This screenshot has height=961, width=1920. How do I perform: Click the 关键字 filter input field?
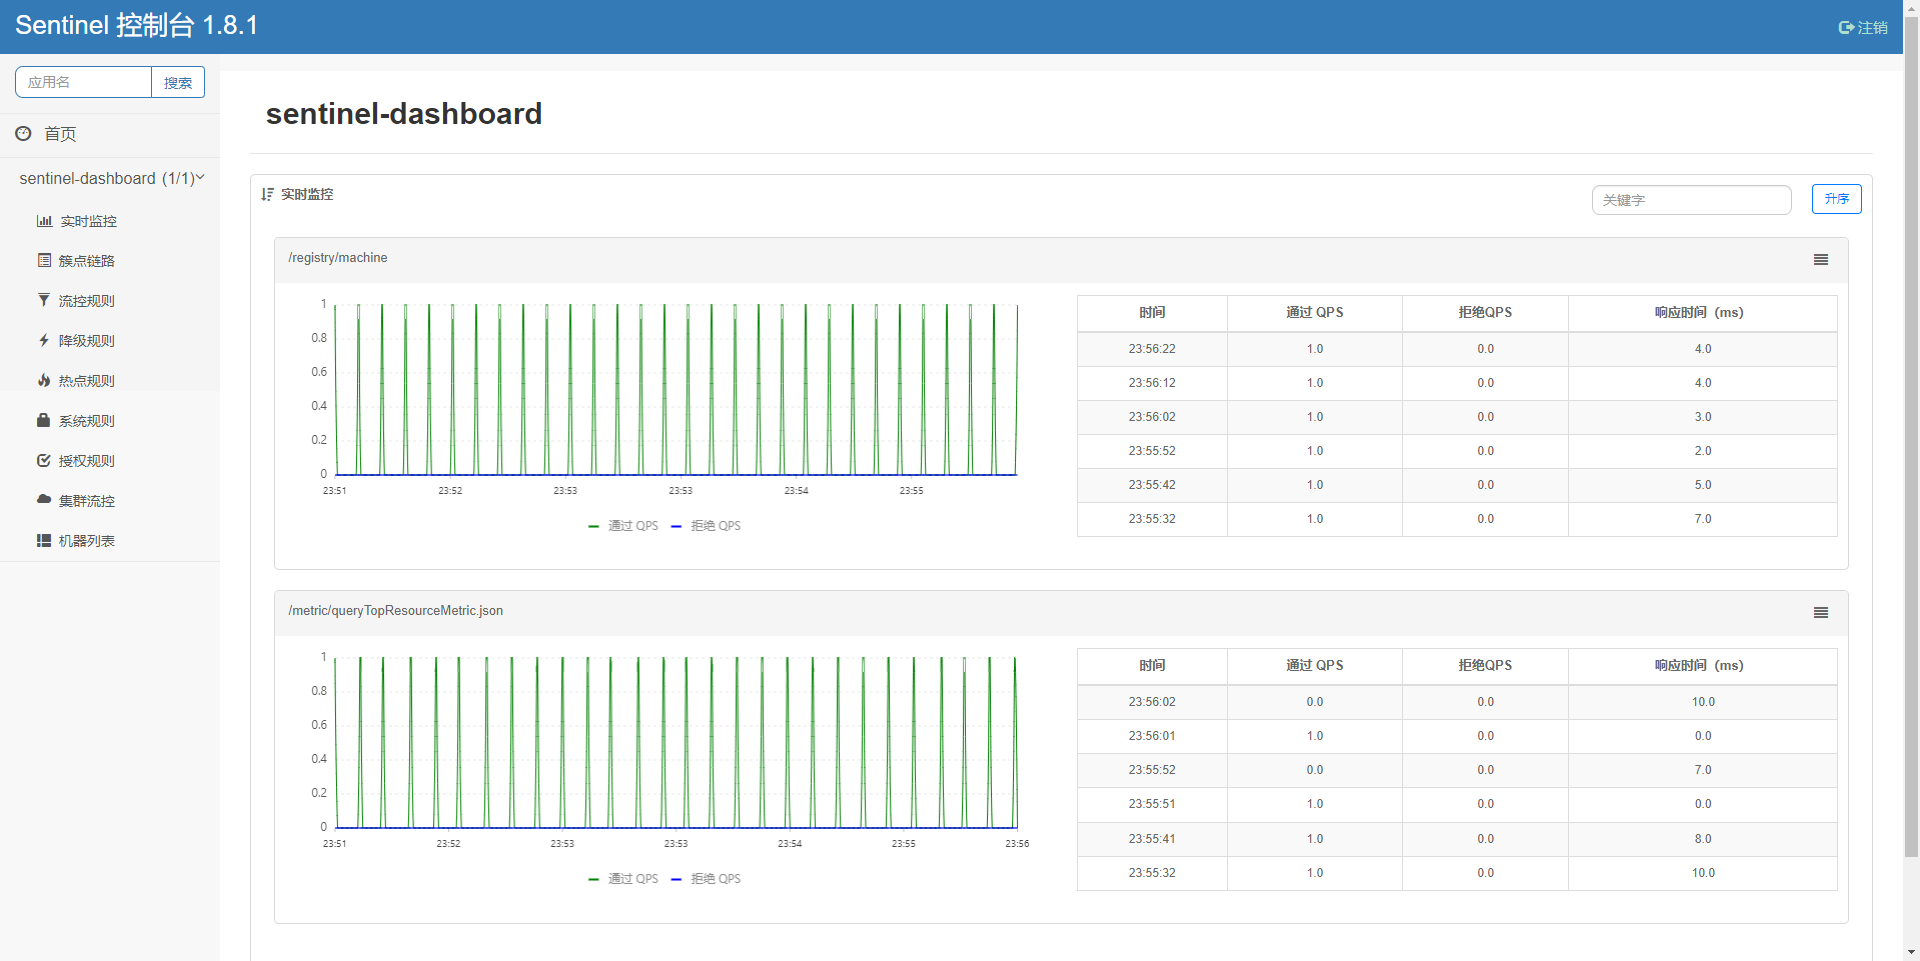[x=1691, y=200]
